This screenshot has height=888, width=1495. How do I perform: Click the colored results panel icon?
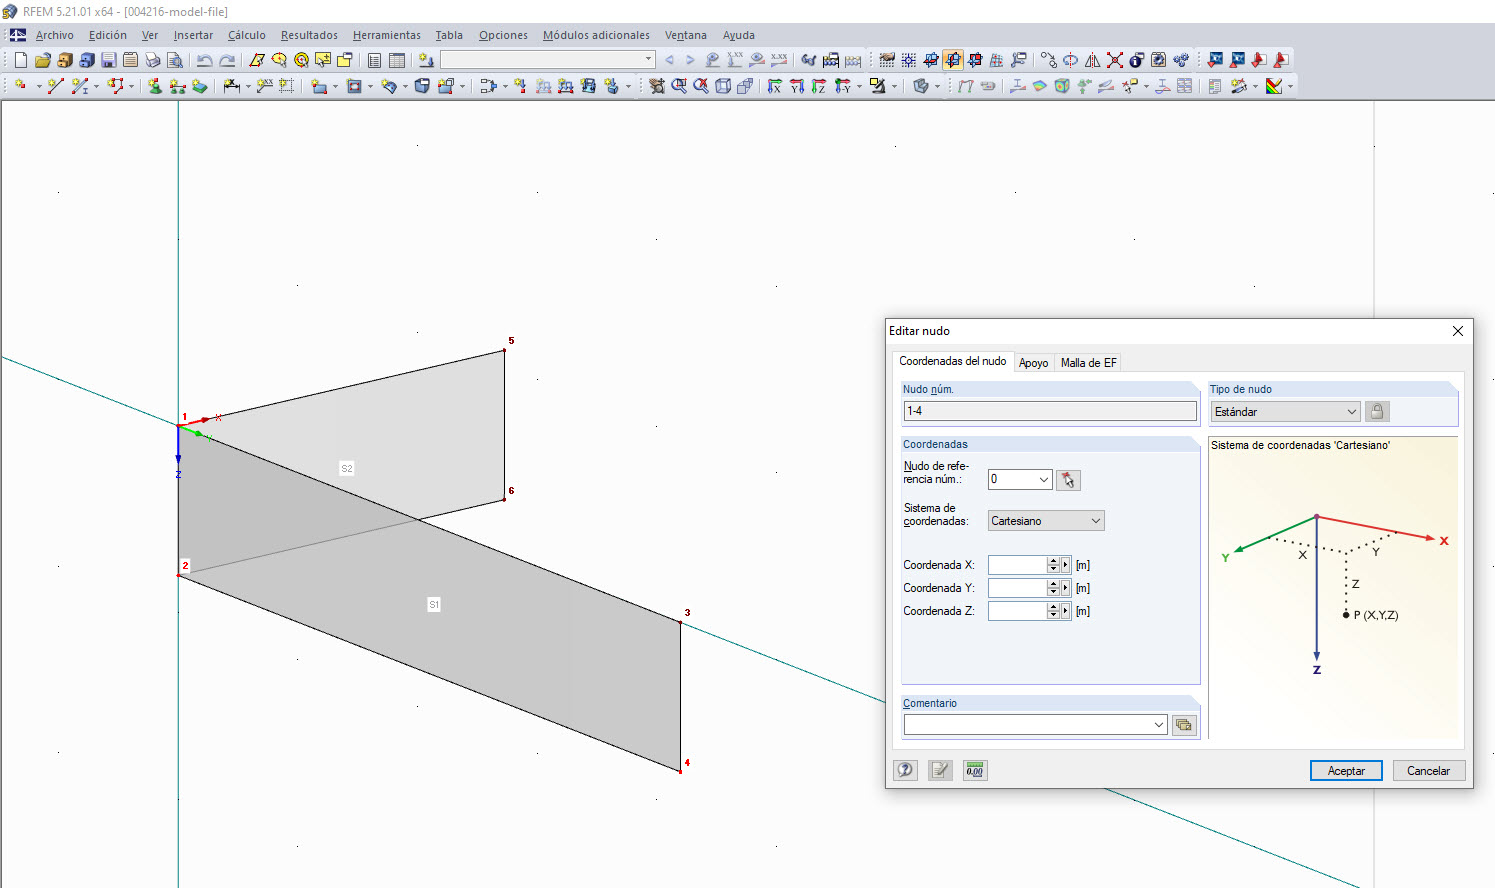tap(1274, 86)
